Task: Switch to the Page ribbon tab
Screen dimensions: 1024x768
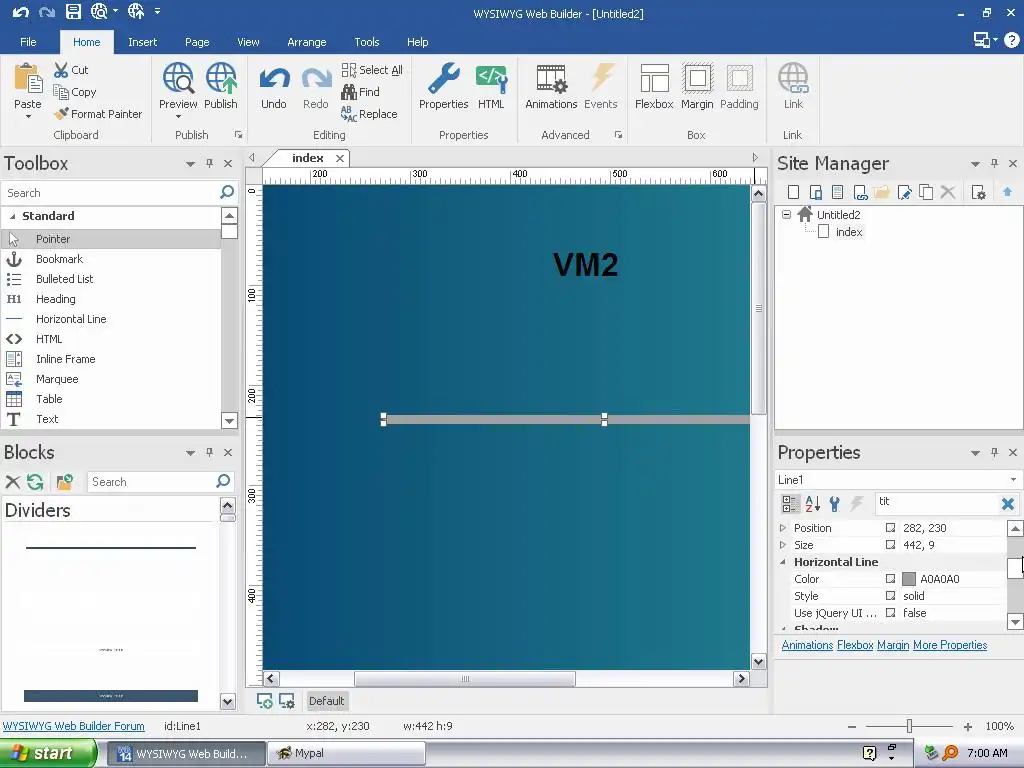Action: 197,42
